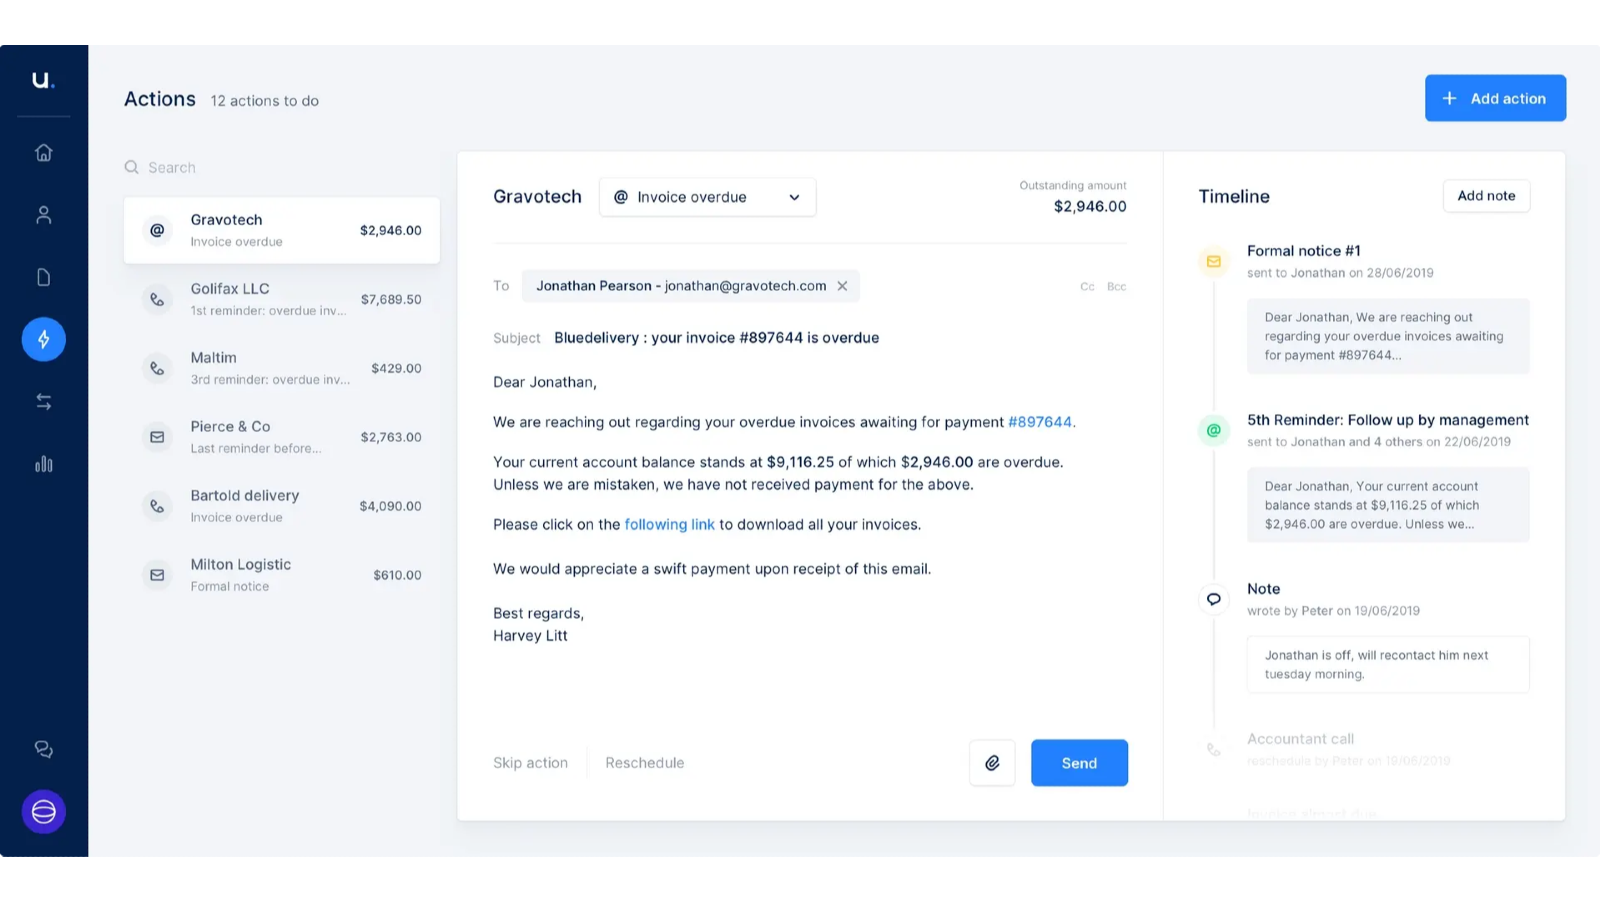Viewport: 1600px width, 900px height.
Task: Open the transfers arrows icon in sidebar
Action: pyautogui.click(x=43, y=402)
